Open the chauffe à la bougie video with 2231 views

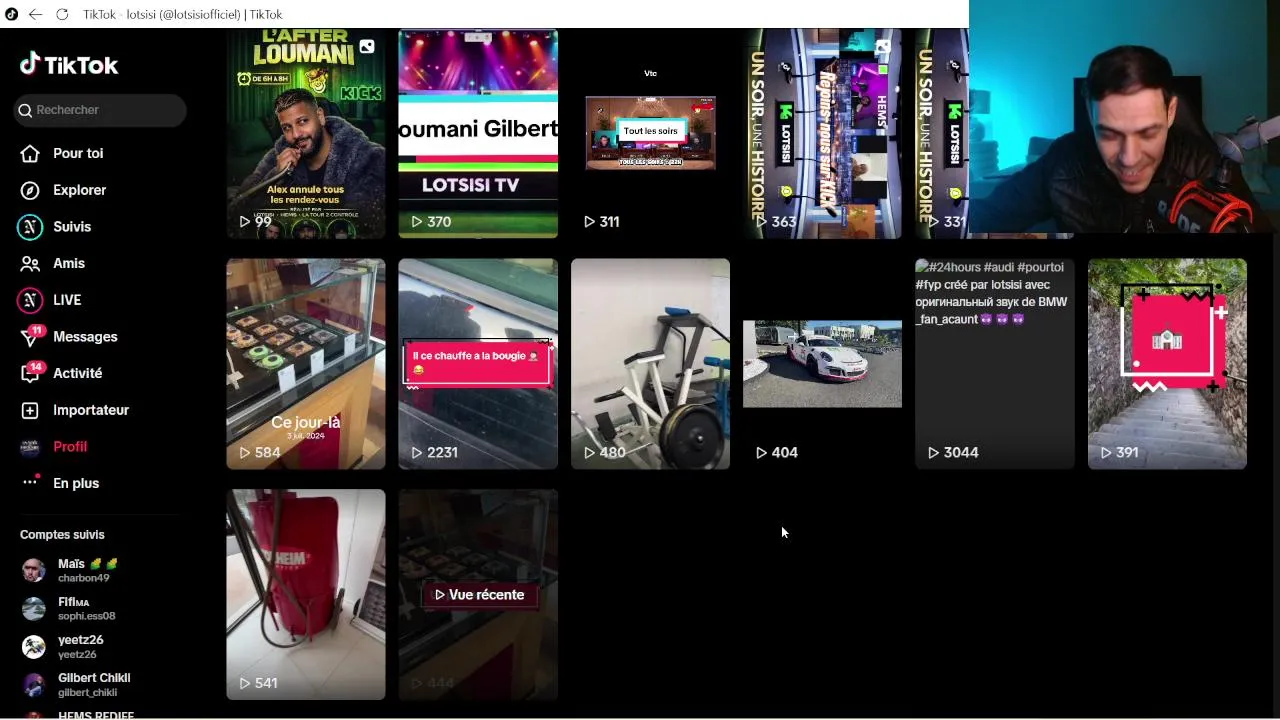click(478, 364)
